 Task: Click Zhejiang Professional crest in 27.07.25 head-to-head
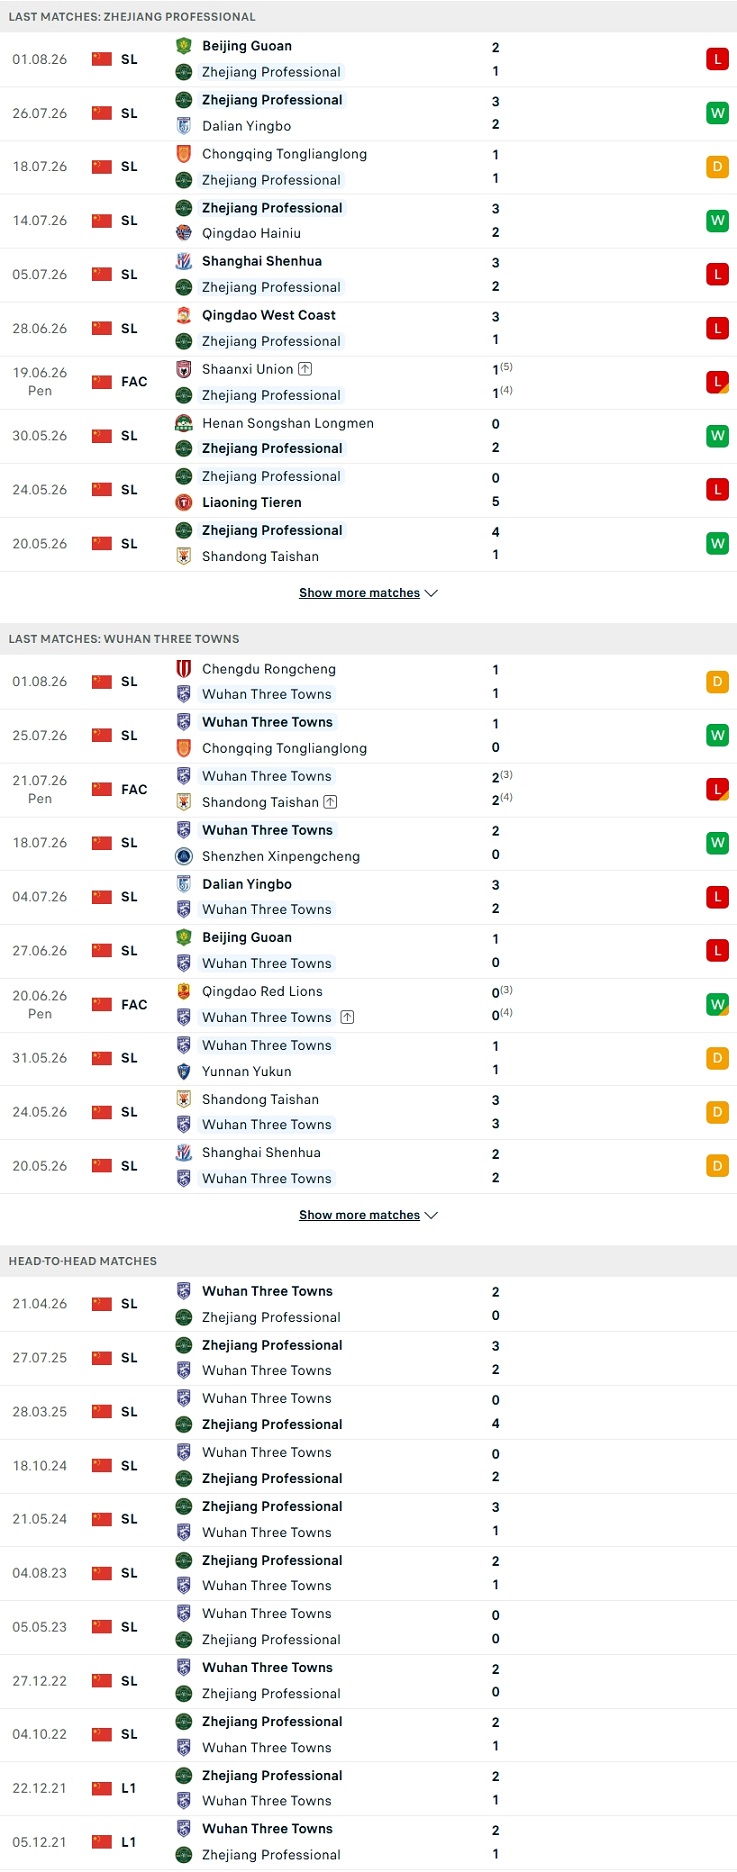(184, 1345)
